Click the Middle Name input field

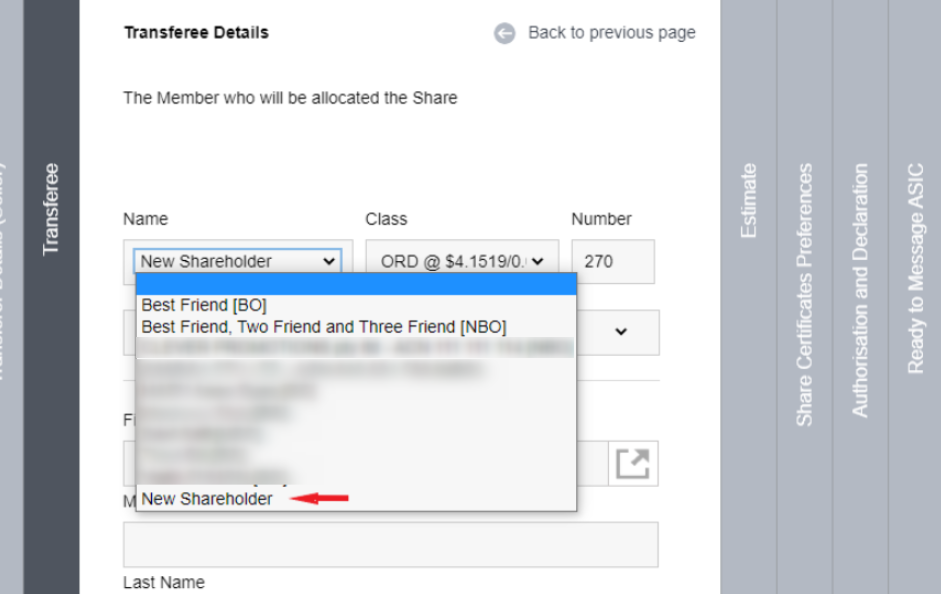(x=390, y=544)
